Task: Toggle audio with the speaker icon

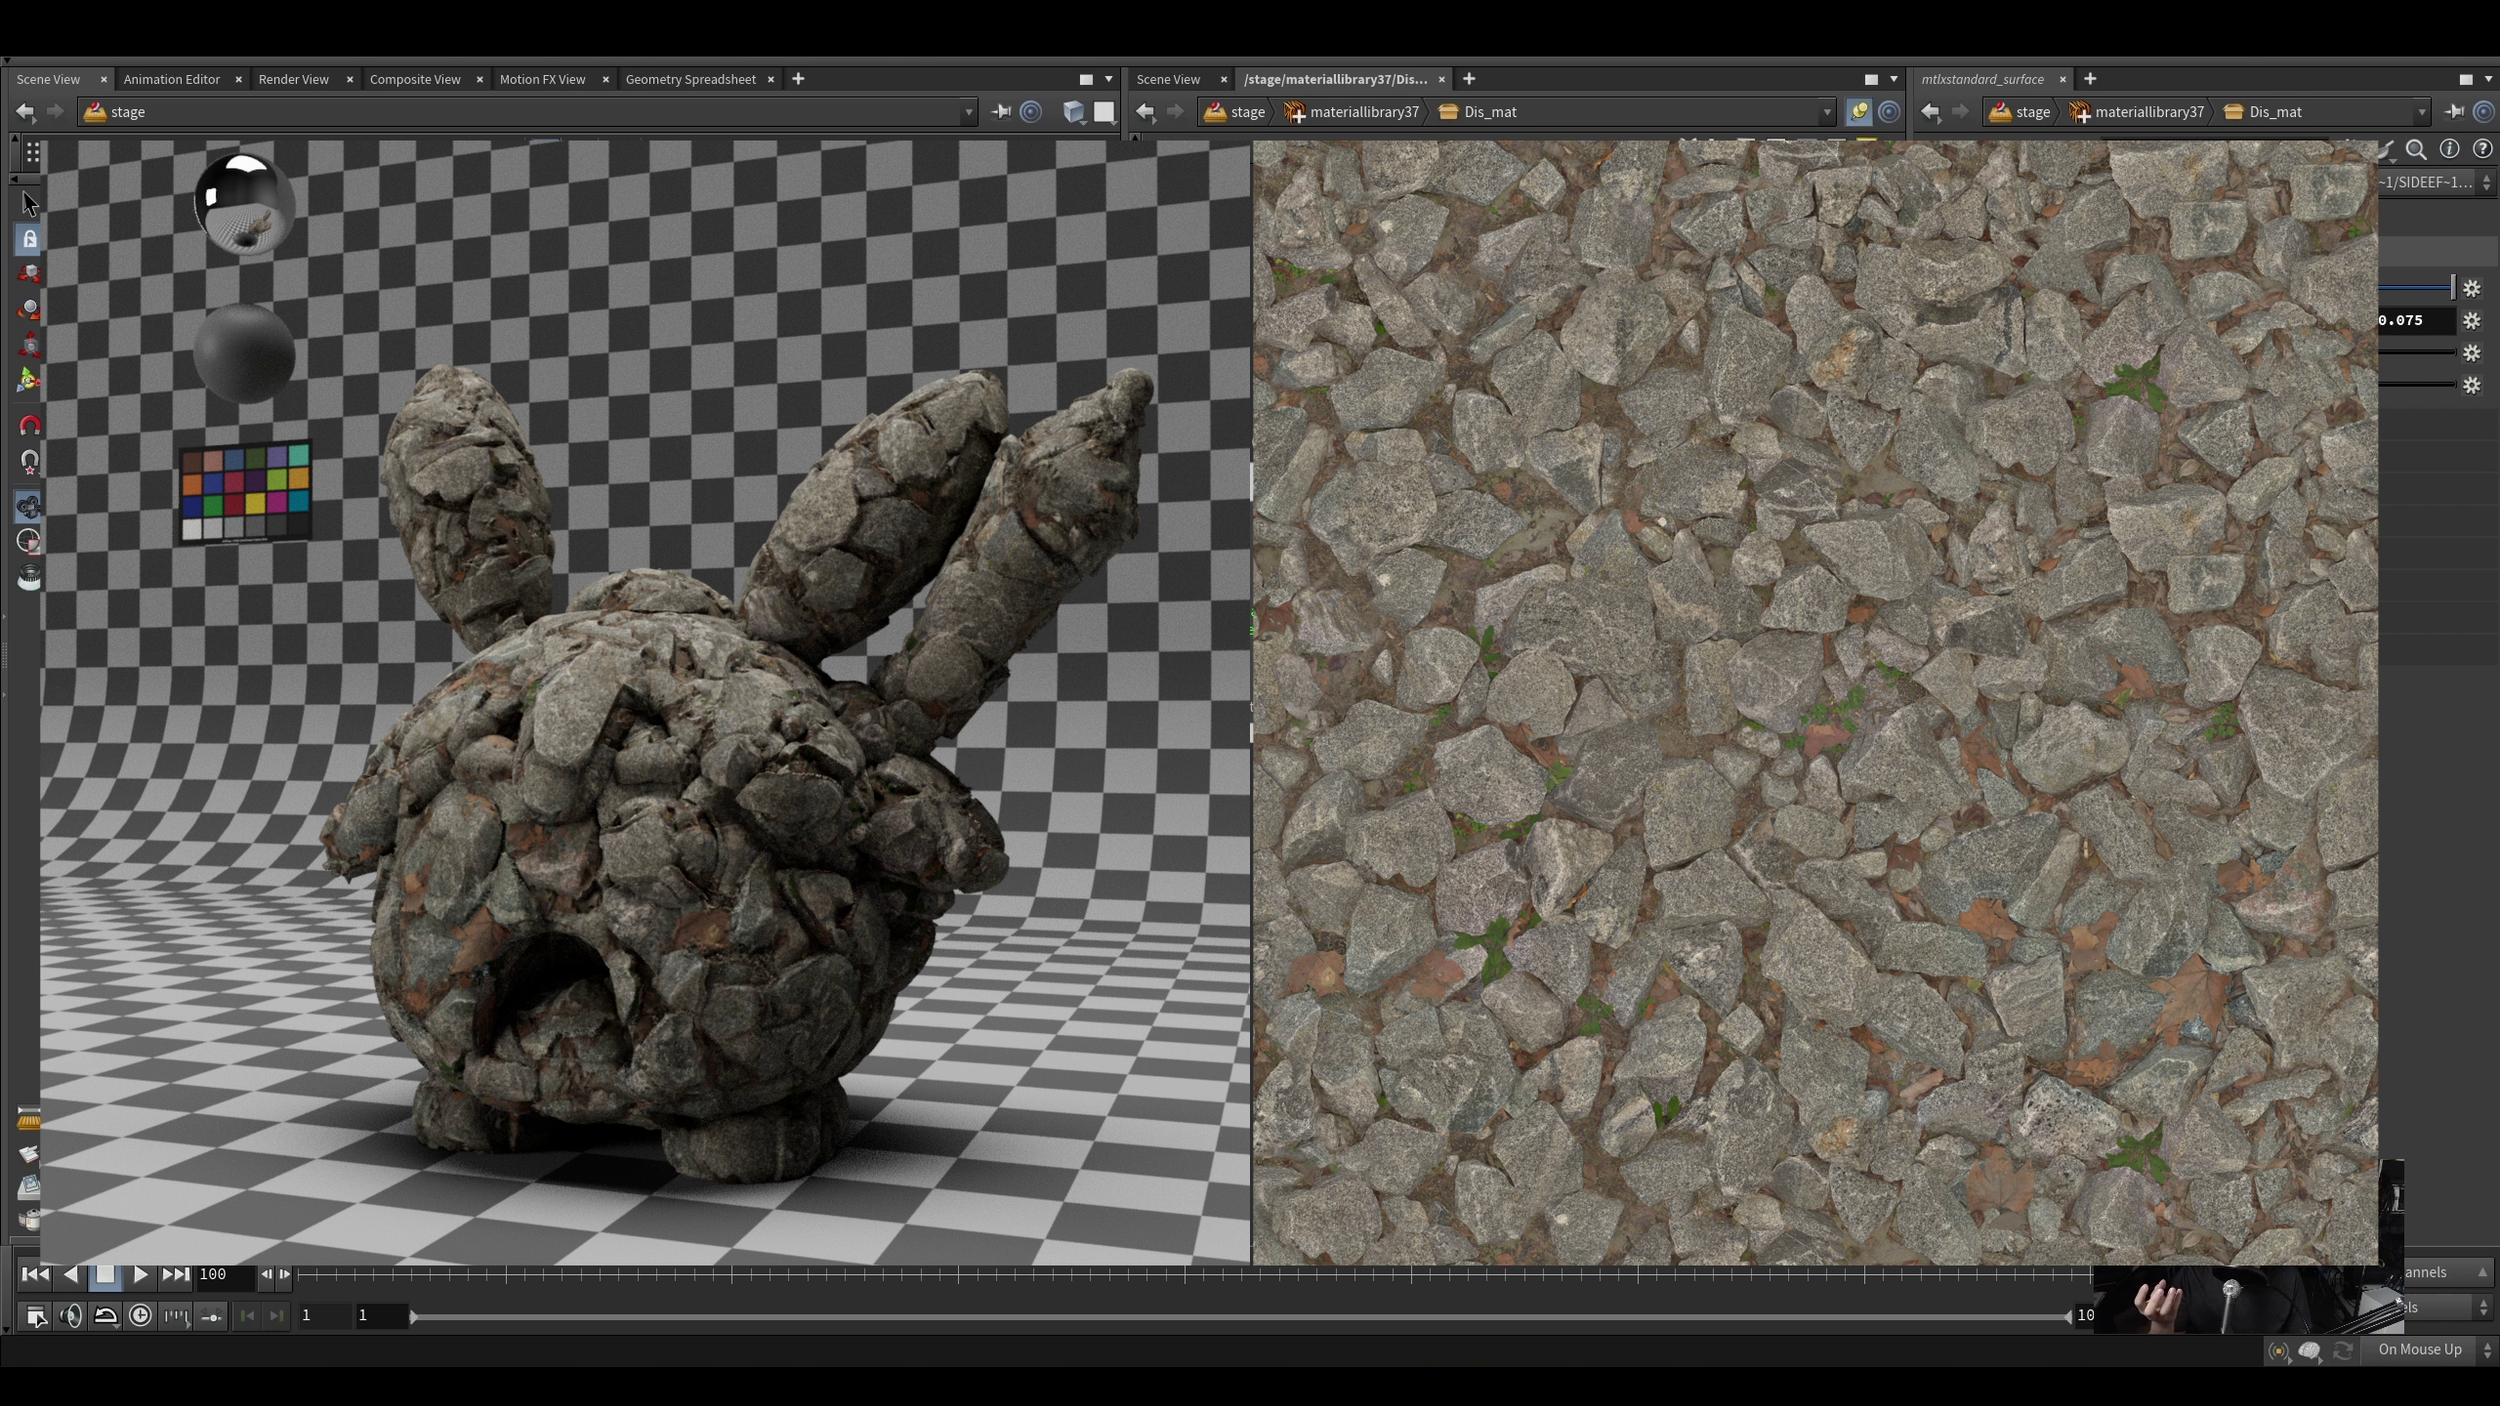Action: point(71,1316)
